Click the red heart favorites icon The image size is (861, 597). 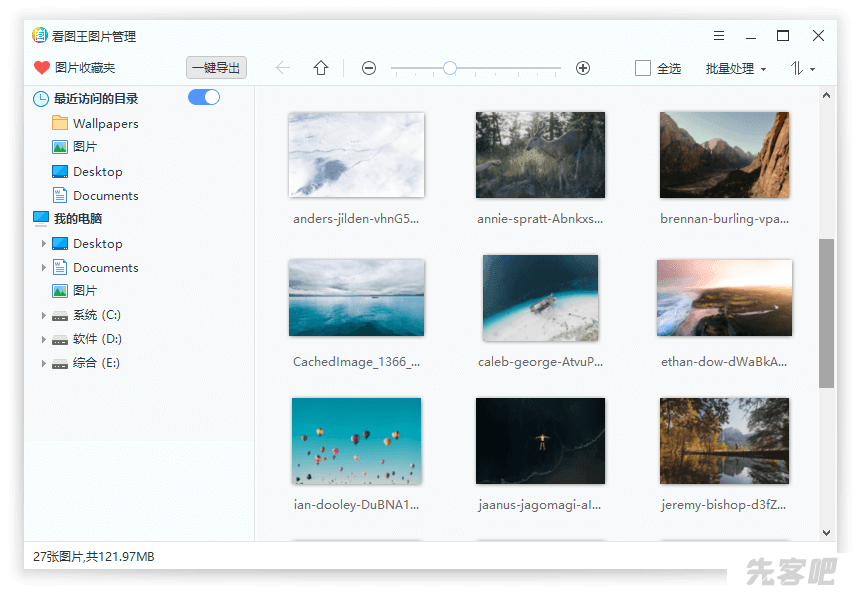click(41, 68)
